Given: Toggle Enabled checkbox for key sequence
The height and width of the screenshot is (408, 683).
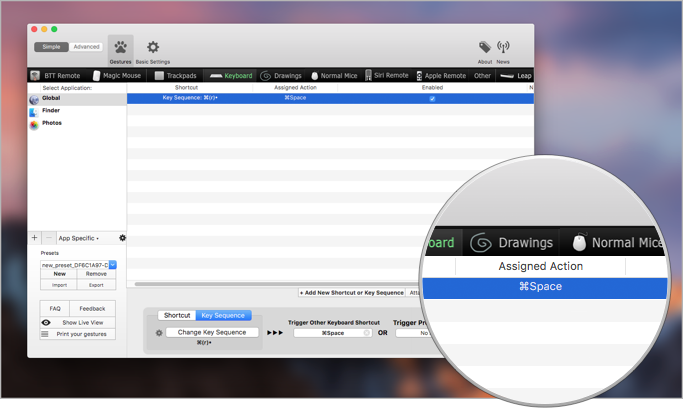Looking at the screenshot, I should tap(432, 98).
